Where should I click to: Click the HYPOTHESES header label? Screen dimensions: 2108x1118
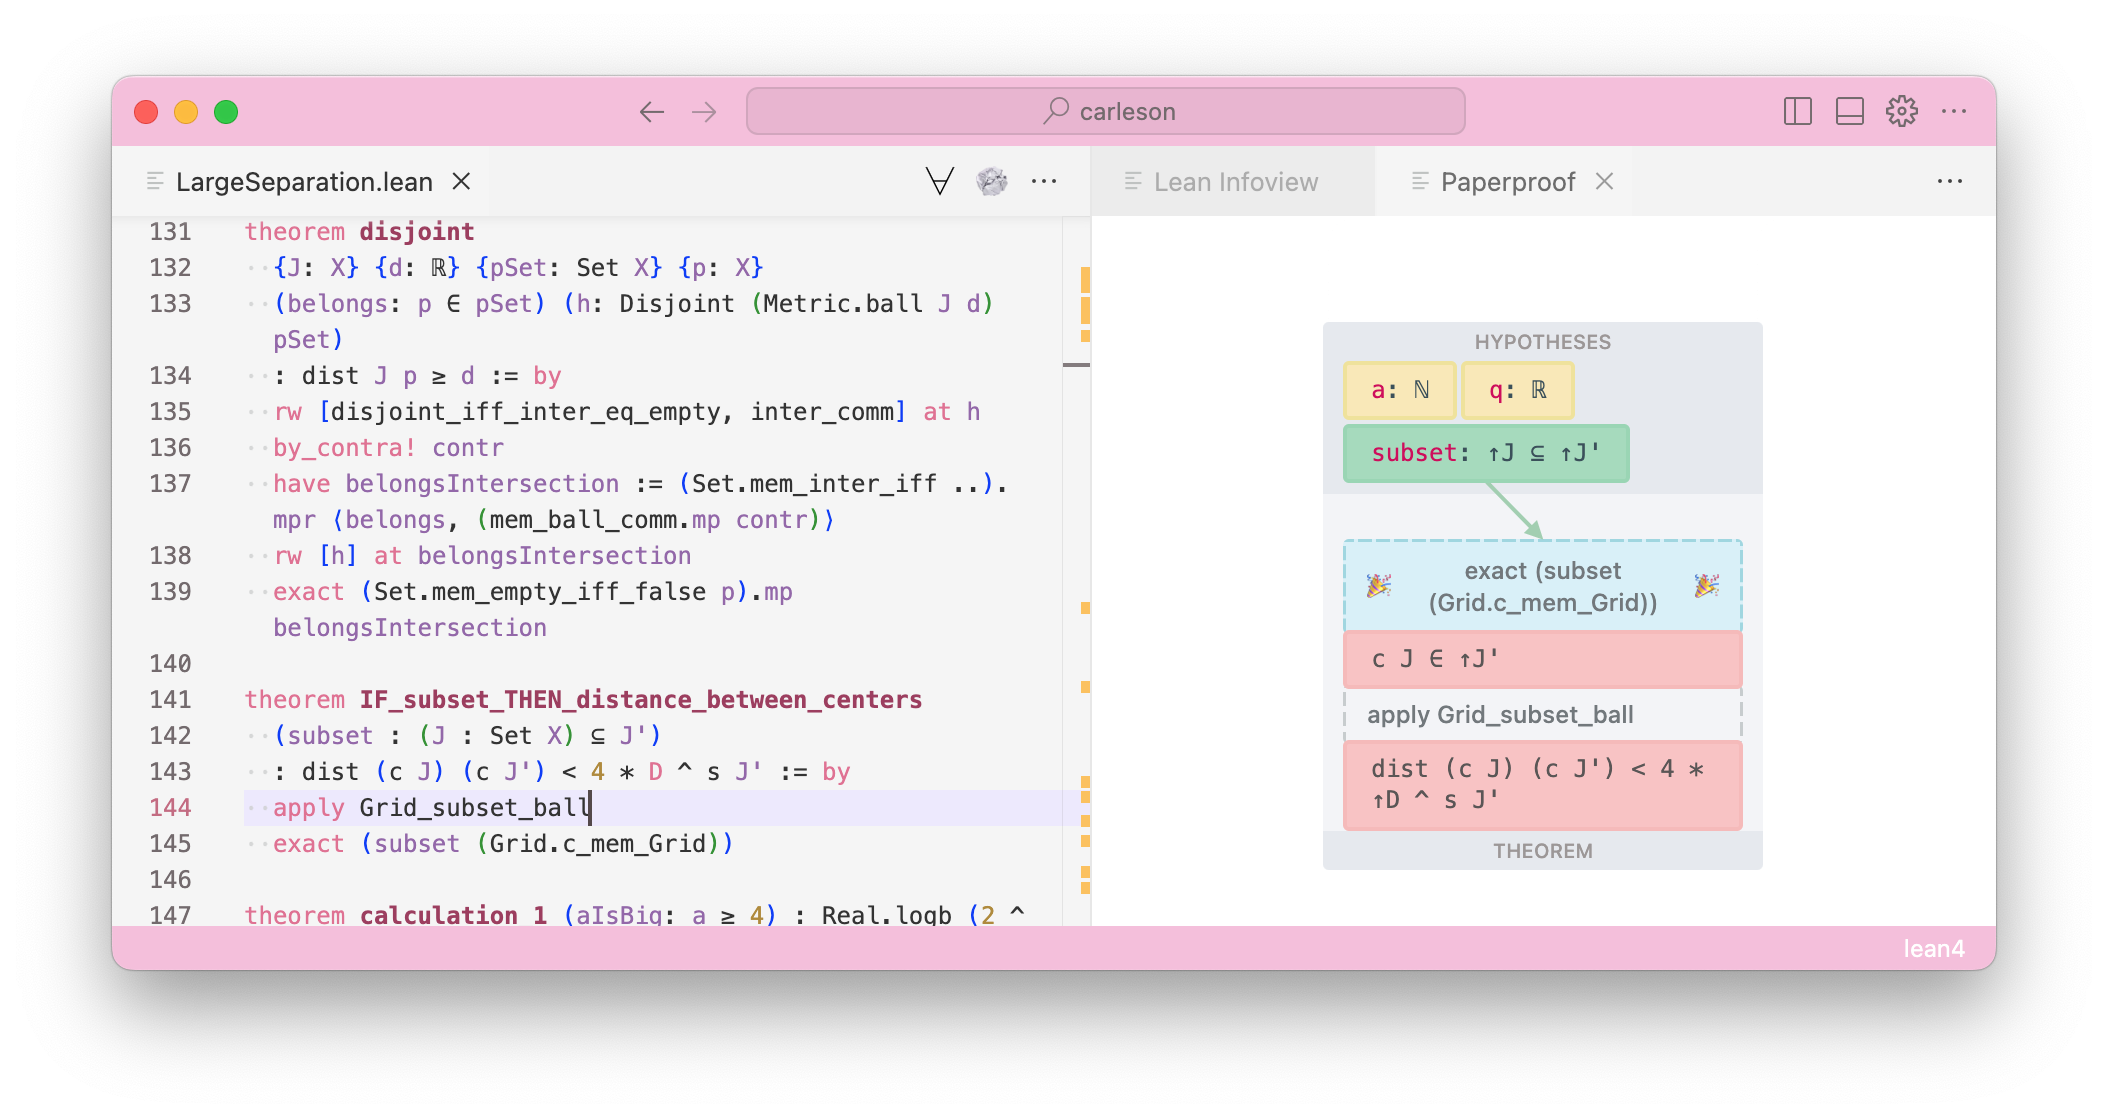[x=1542, y=342]
